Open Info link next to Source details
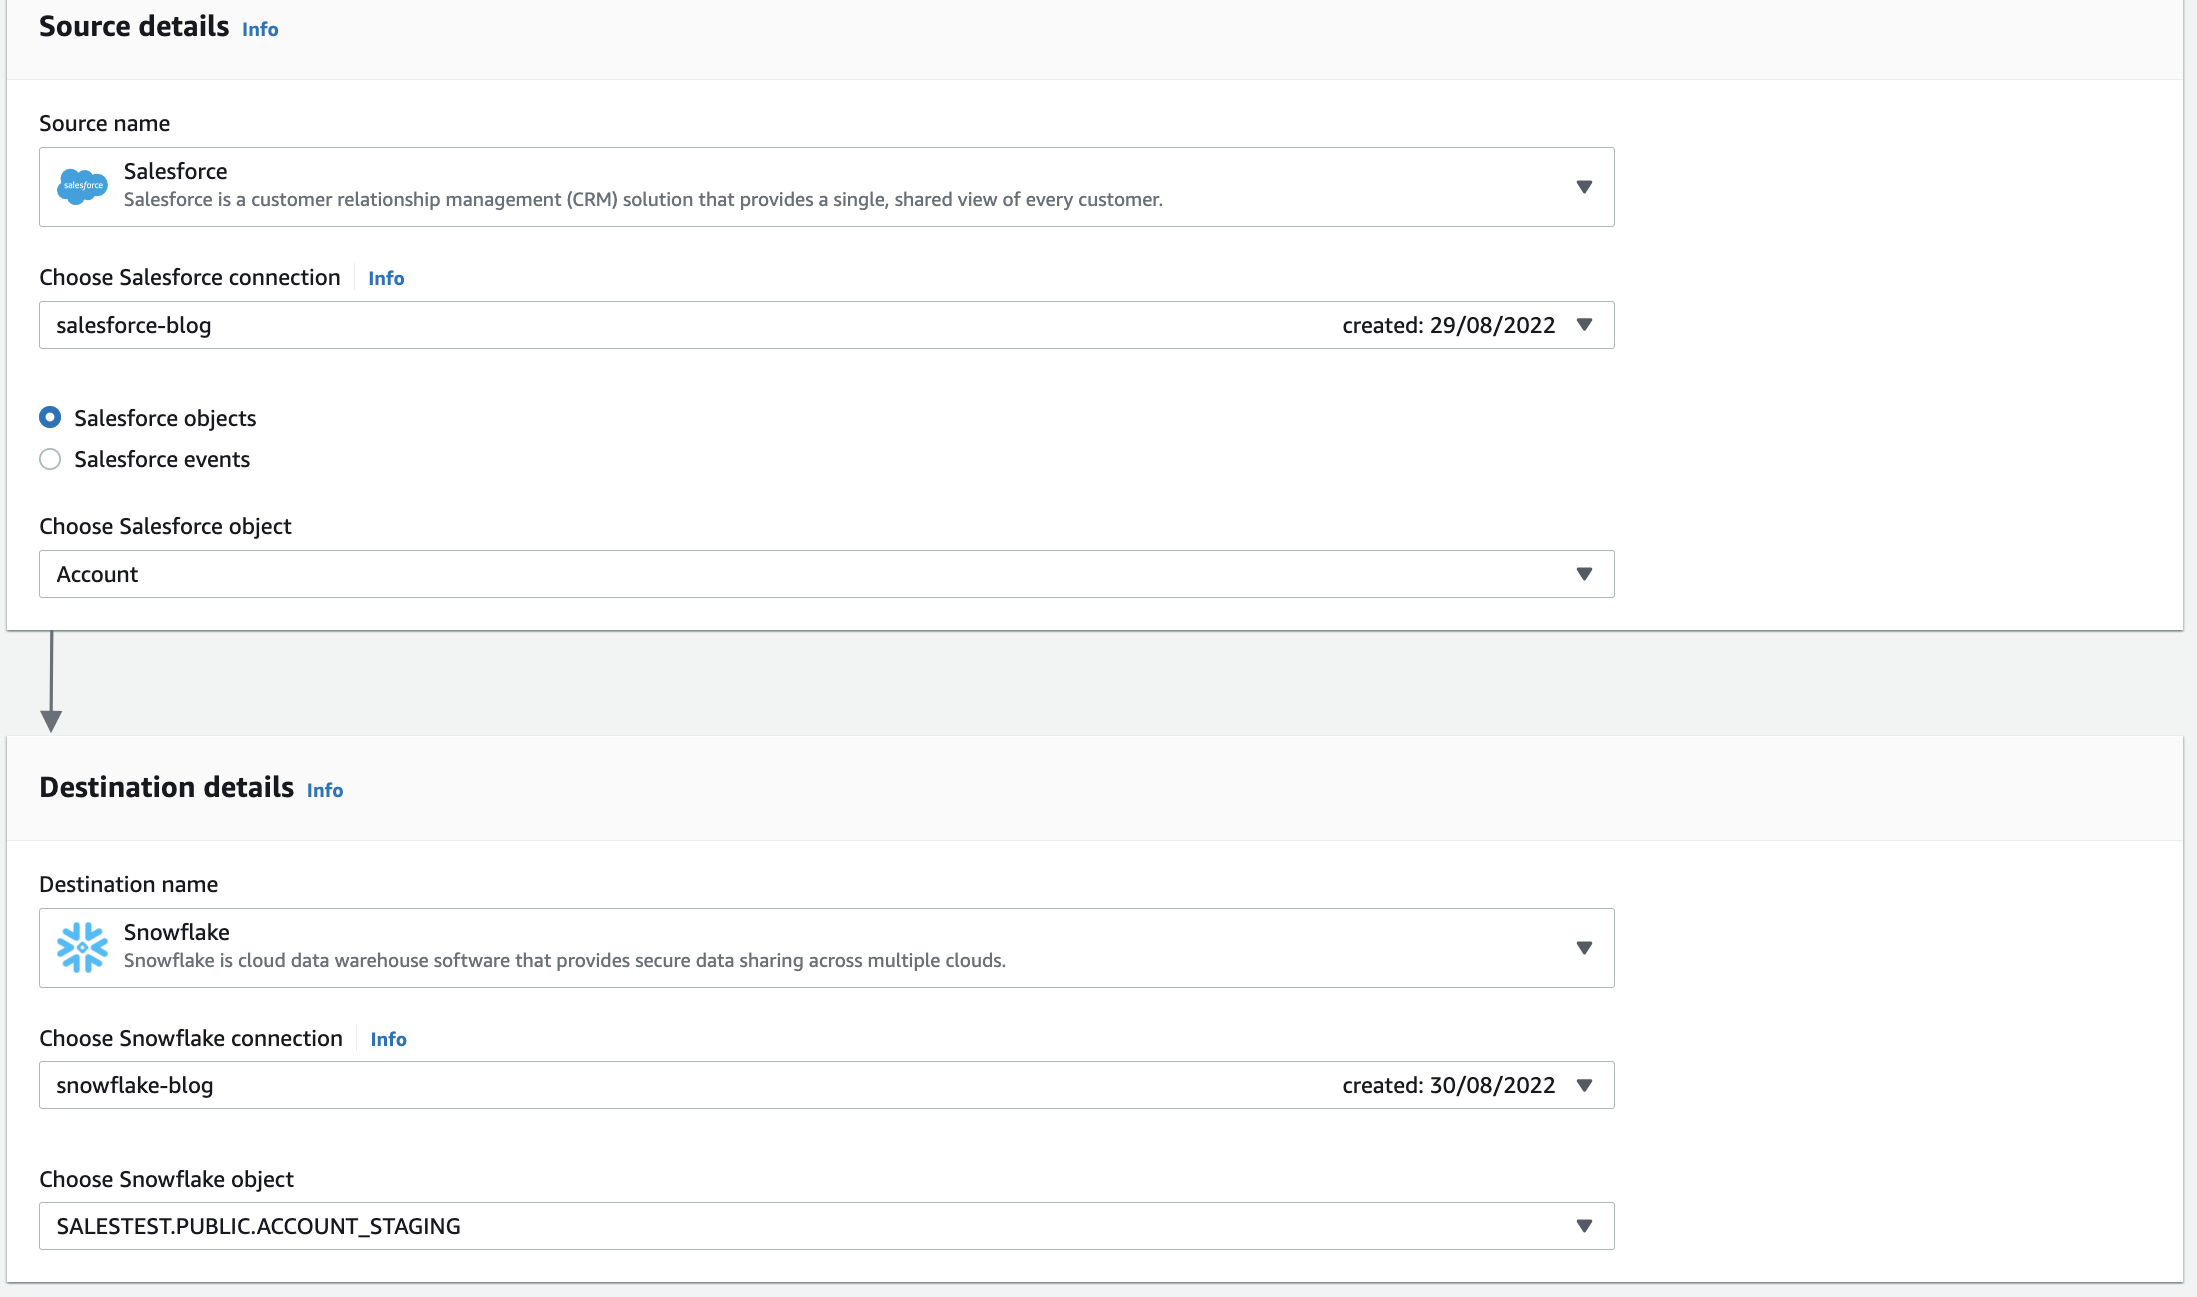This screenshot has height=1297, width=2197. click(260, 30)
